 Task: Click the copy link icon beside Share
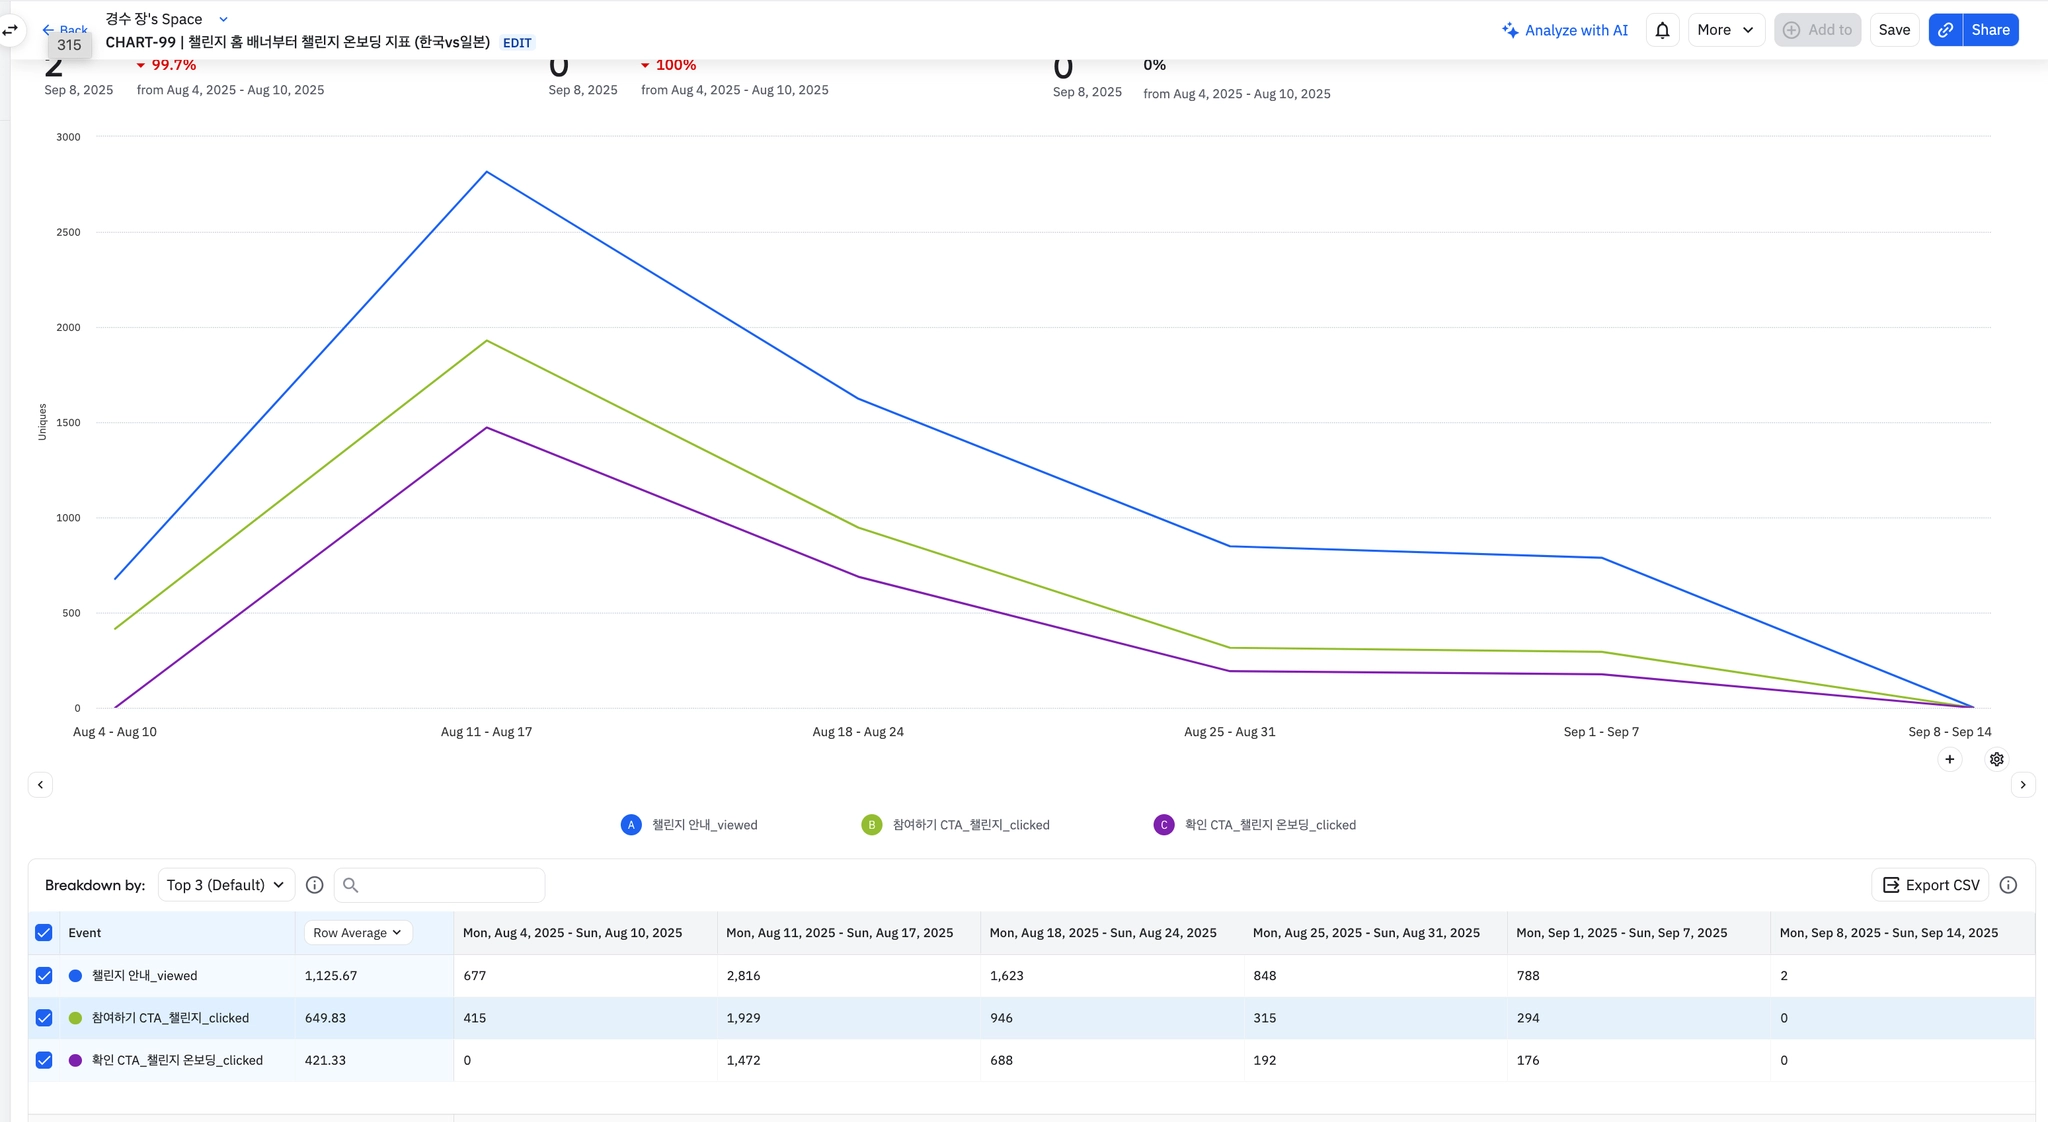tap(1945, 30)
